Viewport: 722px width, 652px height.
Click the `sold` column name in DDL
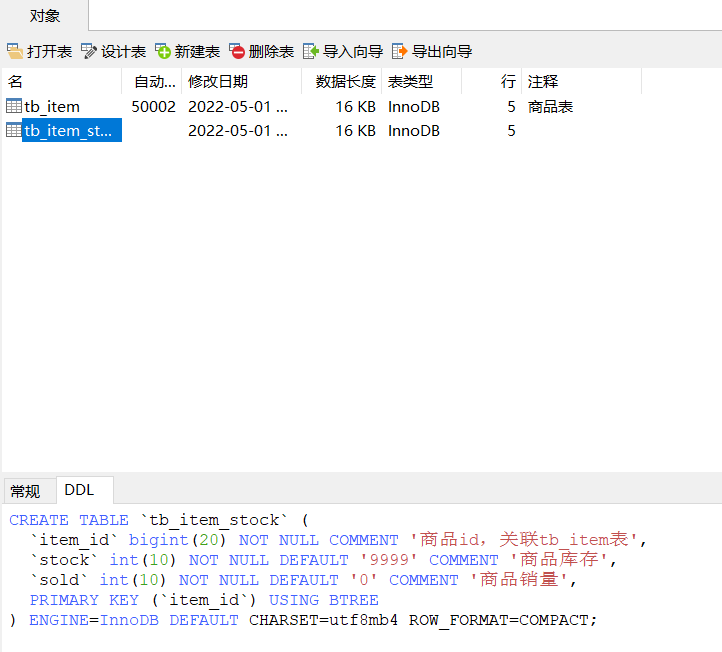click(59, 580)
